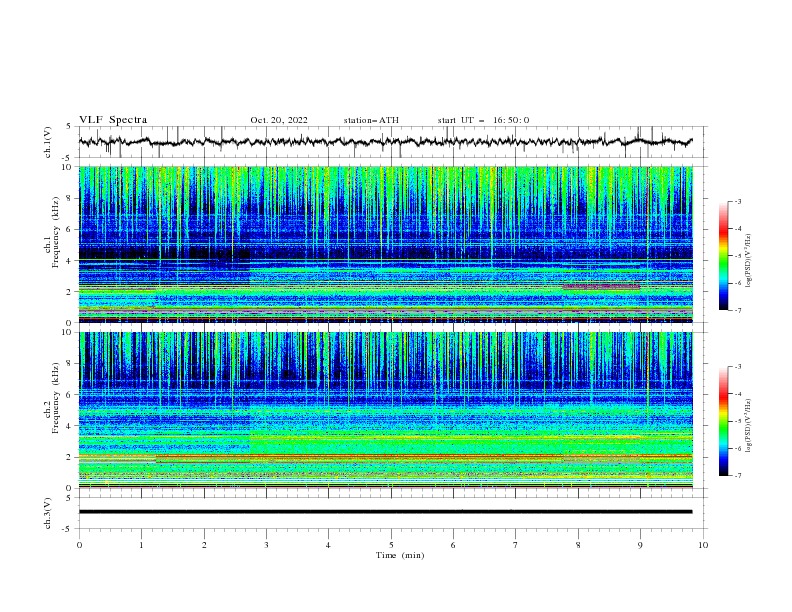Click the ch.1 colorbar 'log(PSD)(V²/Hz)' label
Viewport: 792px width, 612px height.
749,261
